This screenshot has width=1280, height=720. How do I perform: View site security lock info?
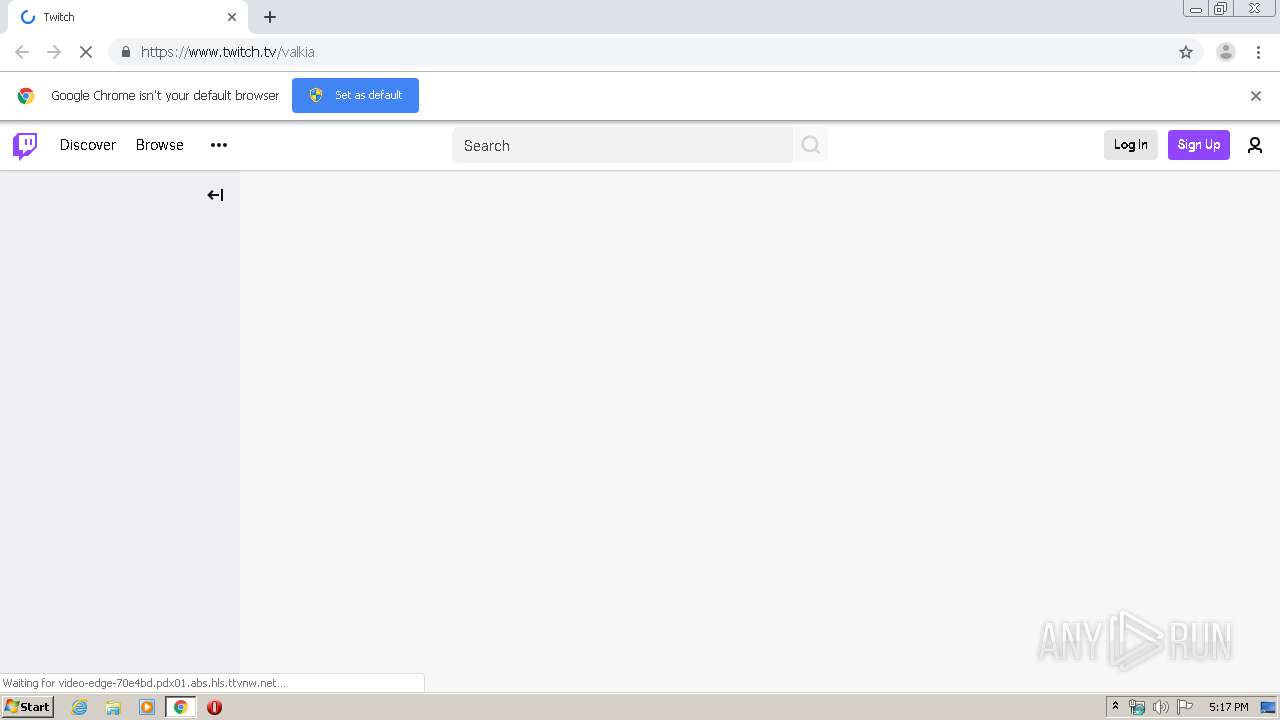coord(125,52)
